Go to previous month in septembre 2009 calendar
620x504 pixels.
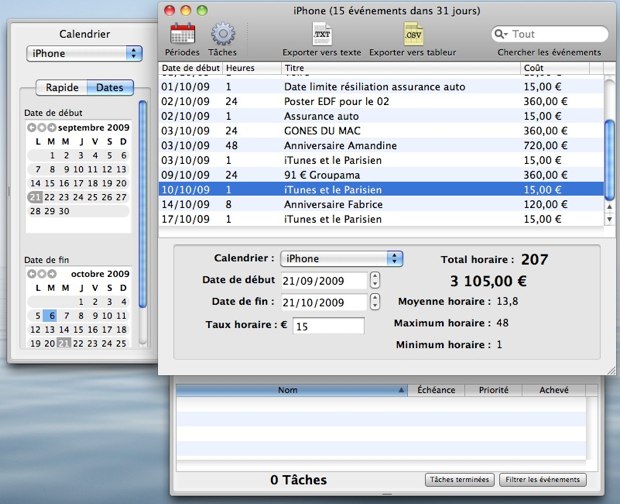point(32,127)
